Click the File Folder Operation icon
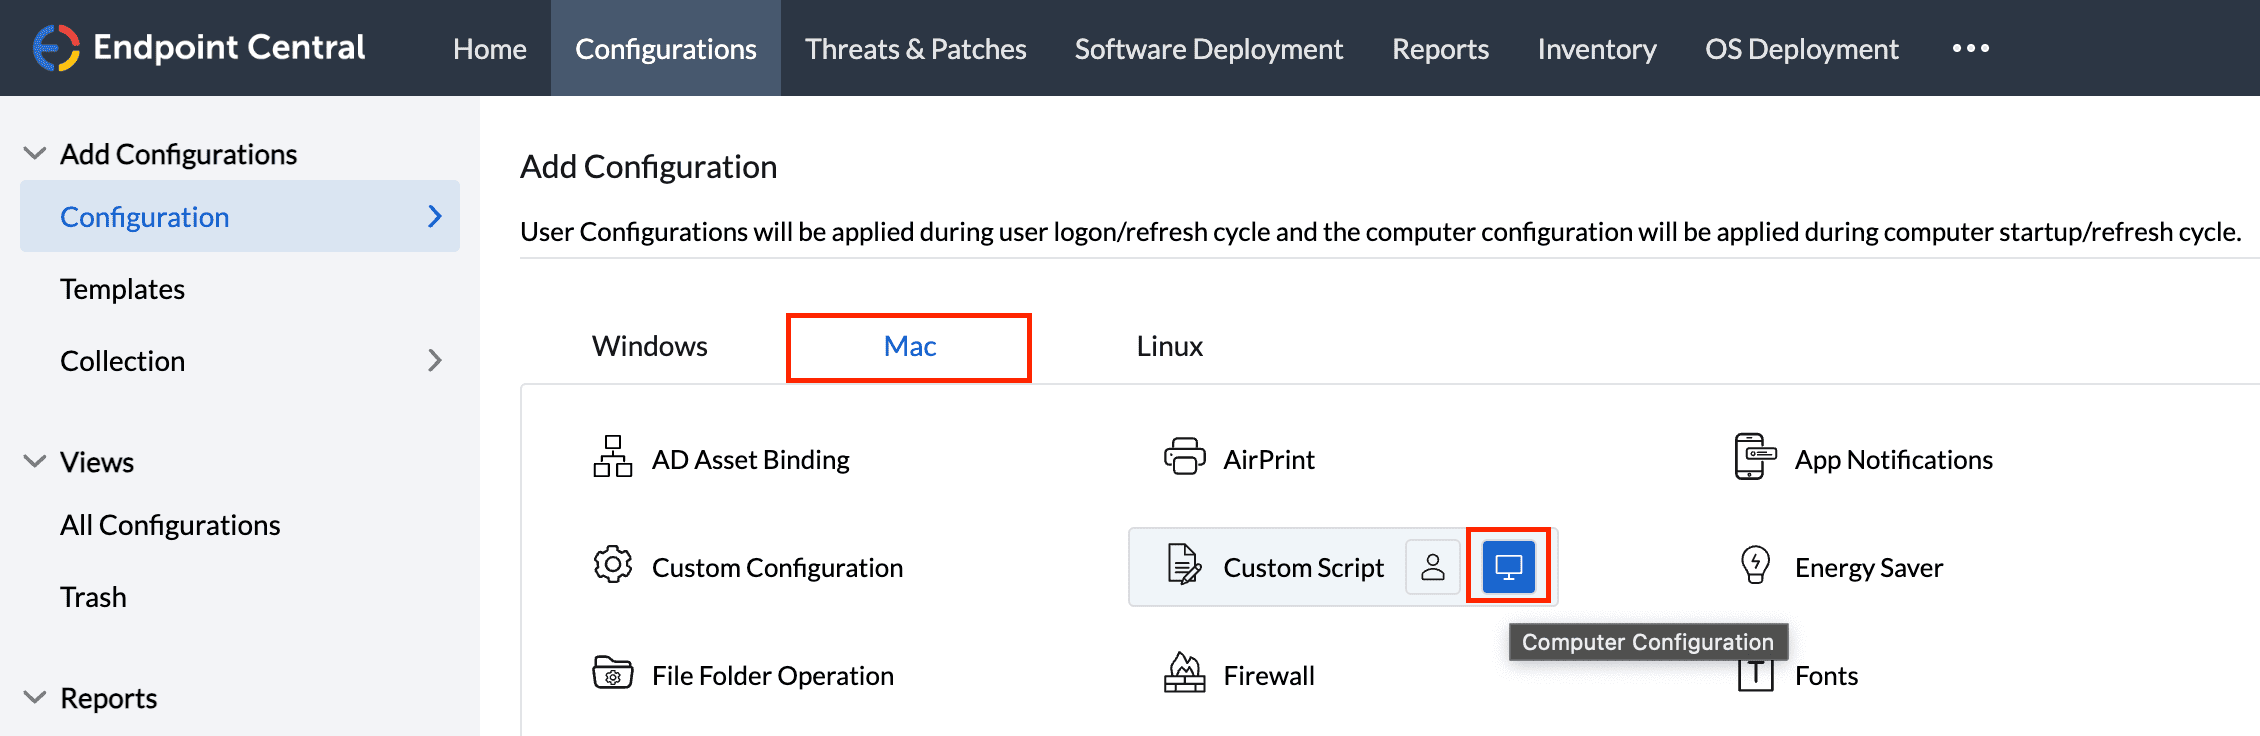Viewport: 2260px width, 736px height. coord(612,673)
